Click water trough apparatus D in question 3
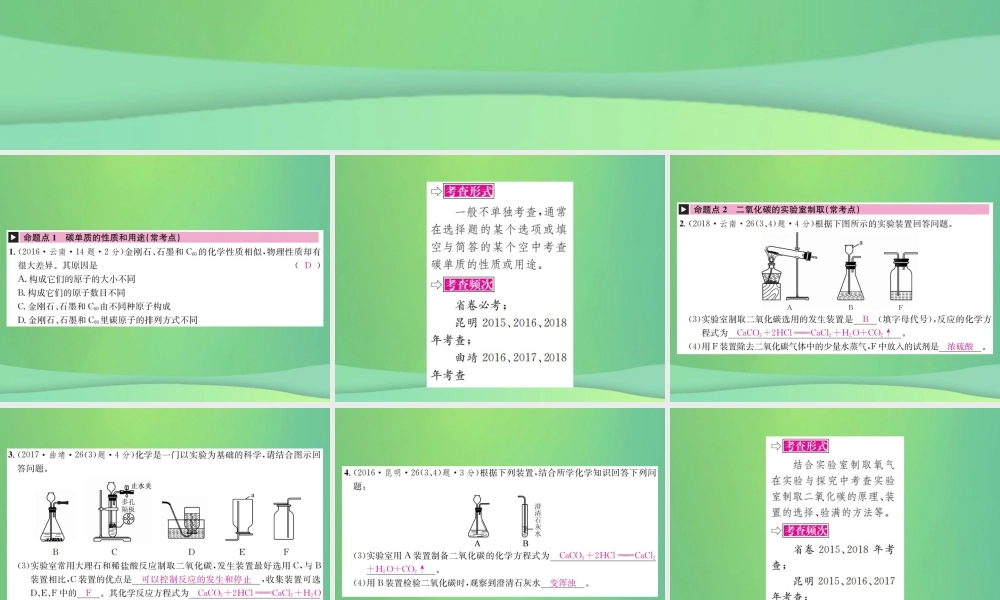 [185, 521]
